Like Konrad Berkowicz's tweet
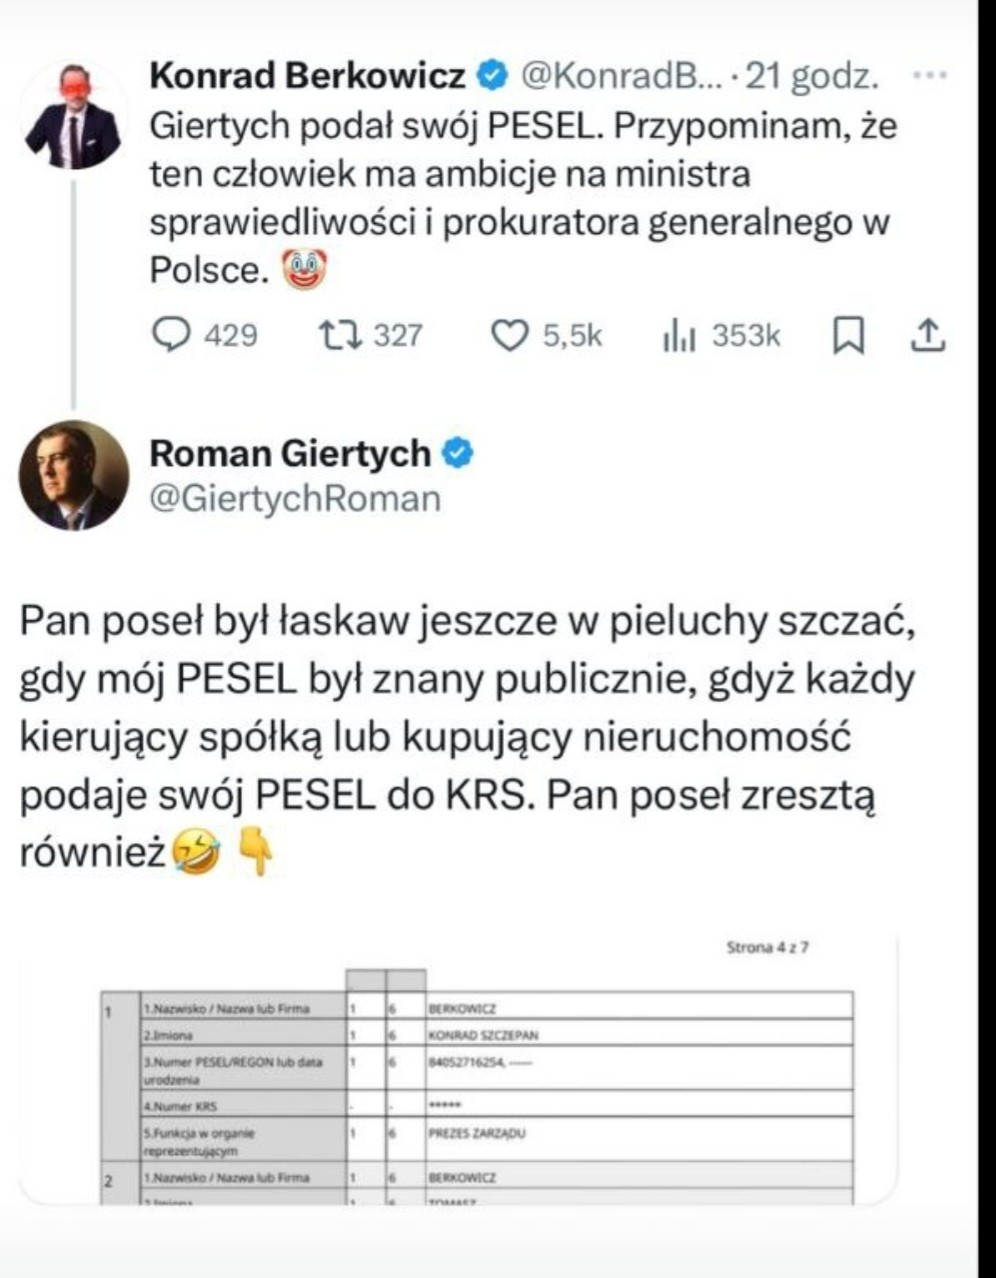The height and width of the screenshot is (1278, 996). tap(510, 336)
